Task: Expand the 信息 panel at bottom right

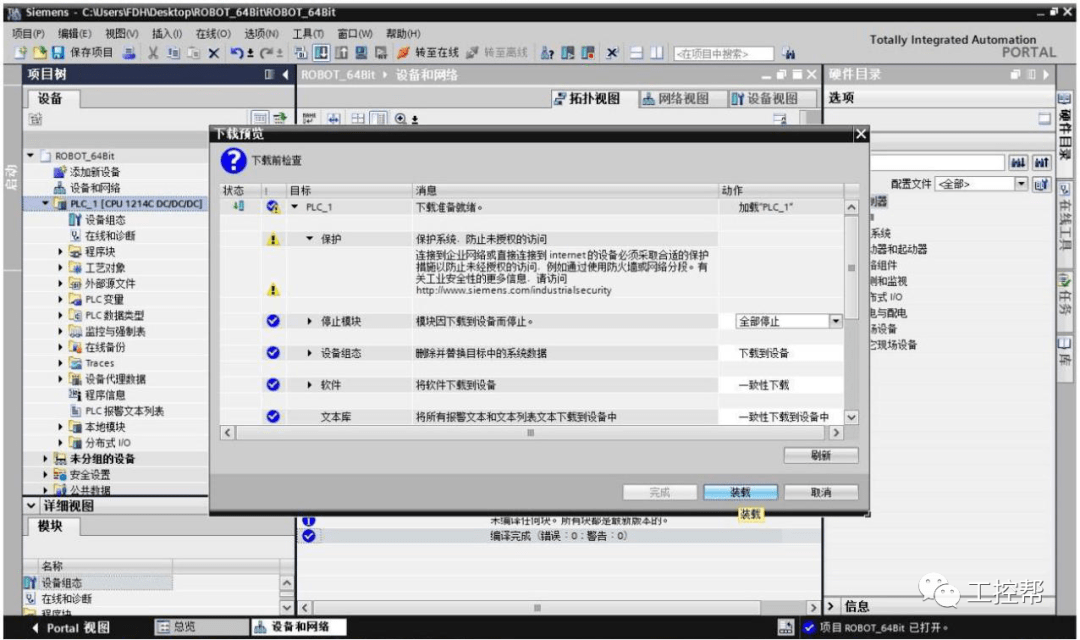Action: 831,606
